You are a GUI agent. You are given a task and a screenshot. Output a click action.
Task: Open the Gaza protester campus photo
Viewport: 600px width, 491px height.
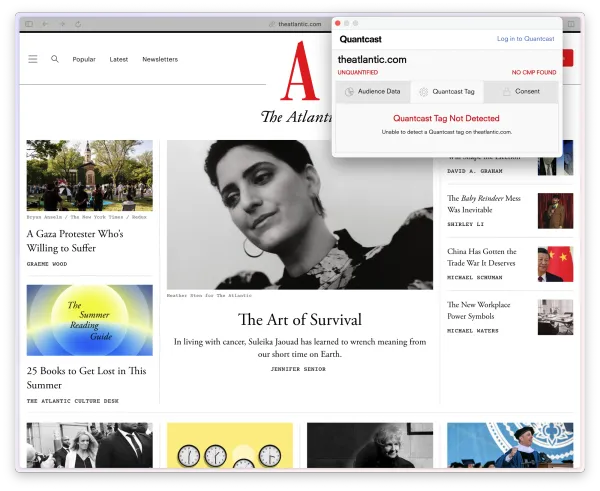coord(90,175)
